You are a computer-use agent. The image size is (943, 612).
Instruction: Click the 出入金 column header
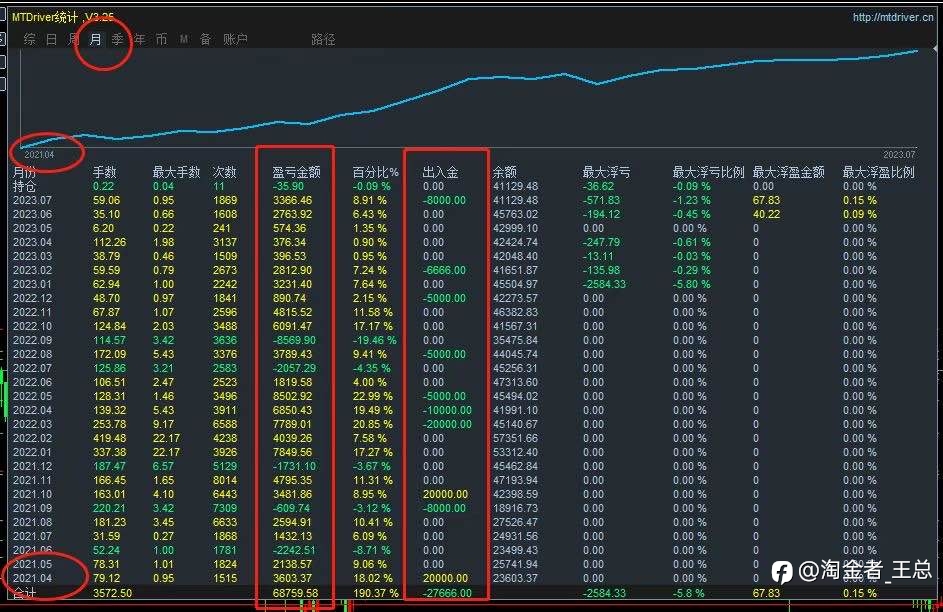(440, 173)
